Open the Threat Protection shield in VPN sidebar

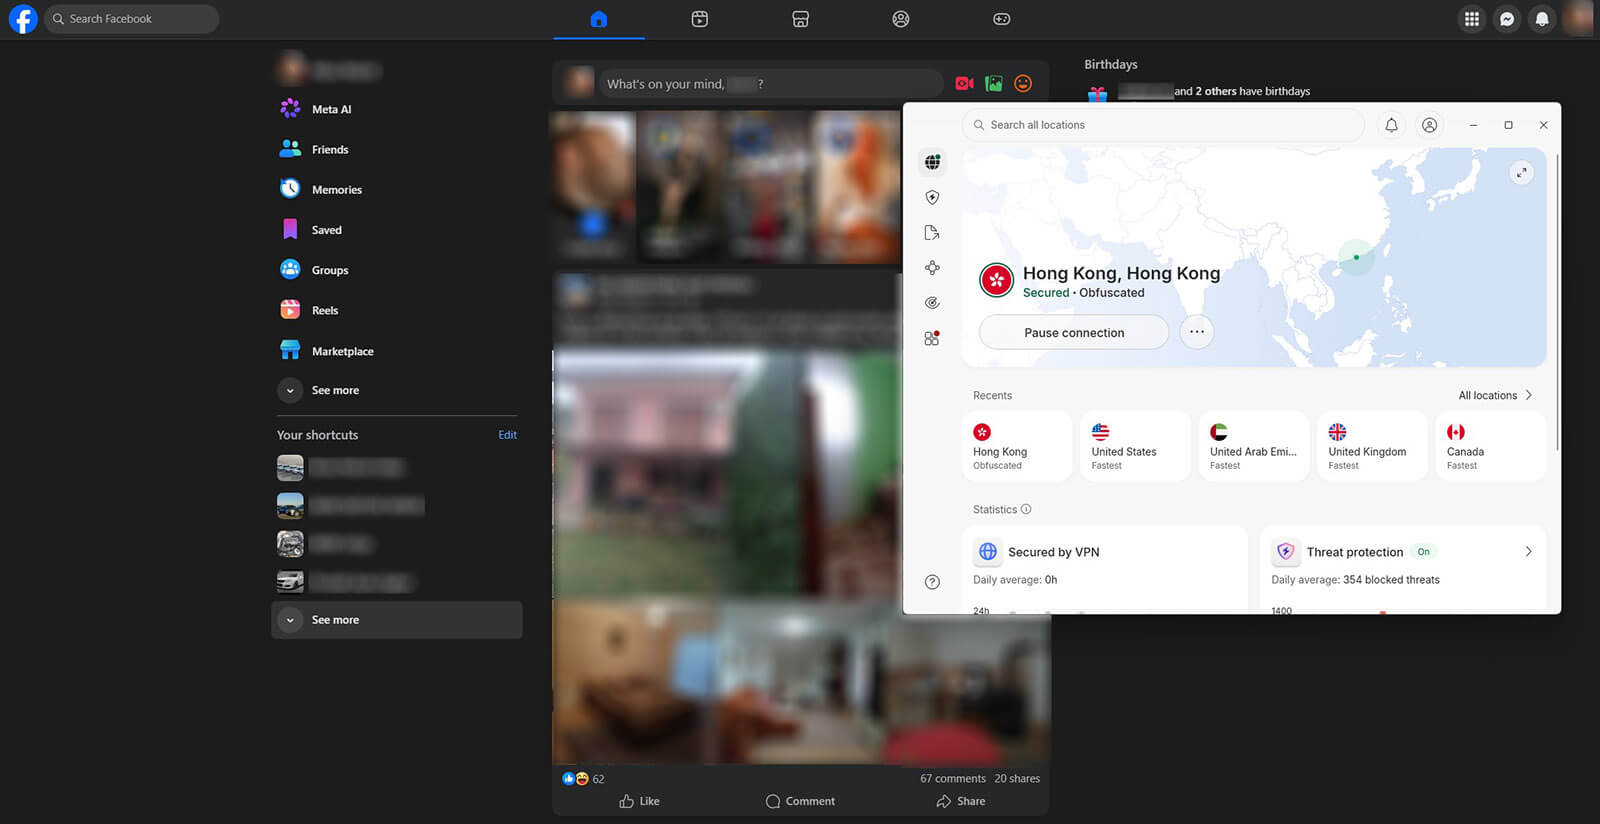(x=932, y=197)
